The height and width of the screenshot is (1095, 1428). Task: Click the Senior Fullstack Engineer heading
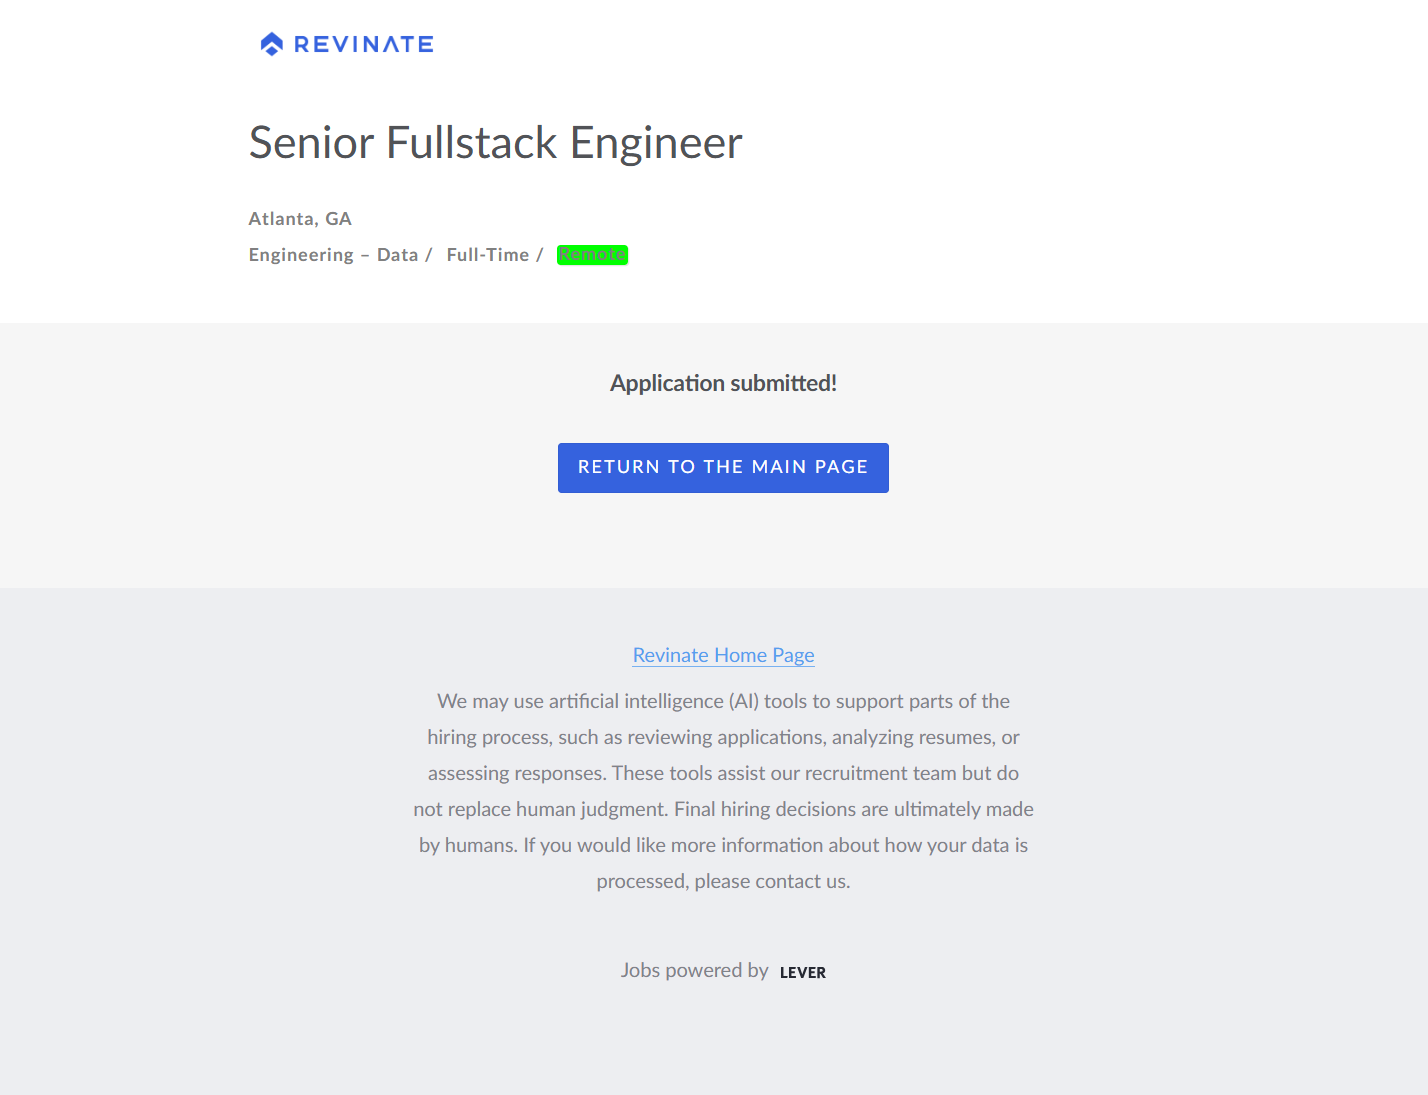pyautogui.click(x=495, y=142)
